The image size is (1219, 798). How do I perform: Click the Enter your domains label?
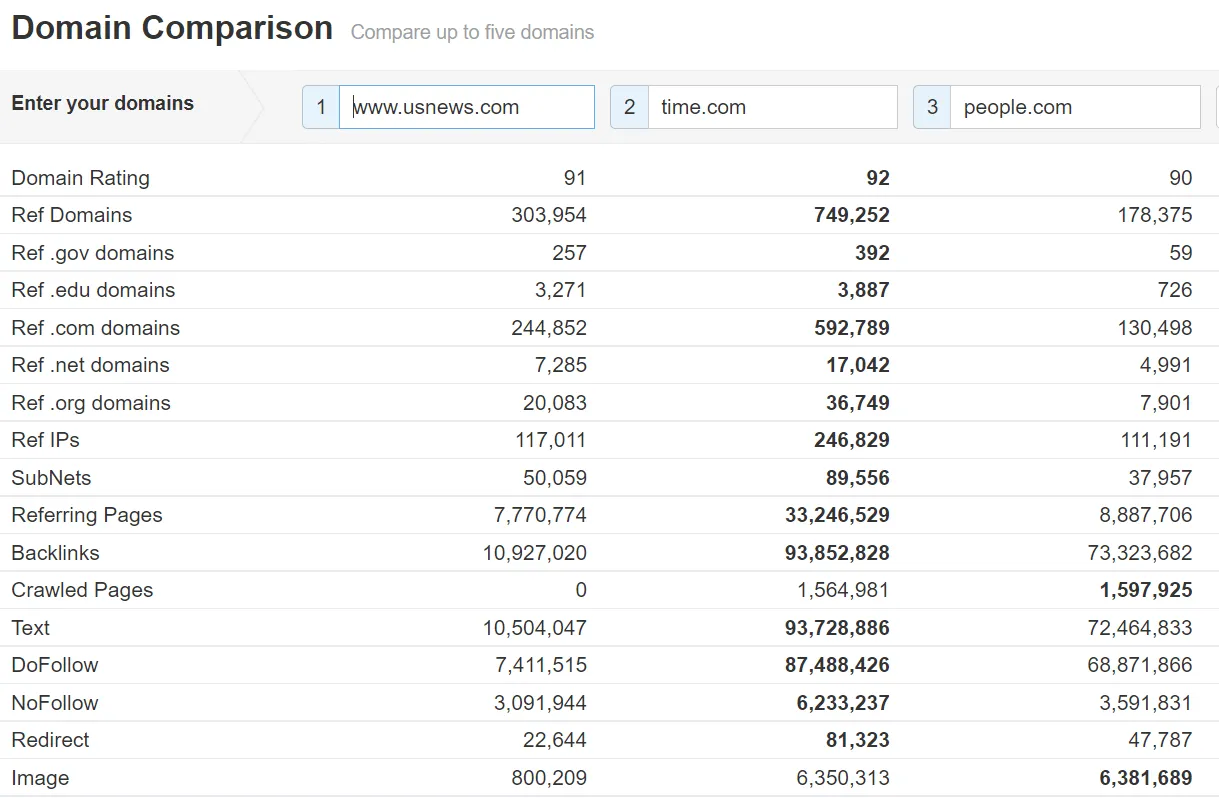102,103
